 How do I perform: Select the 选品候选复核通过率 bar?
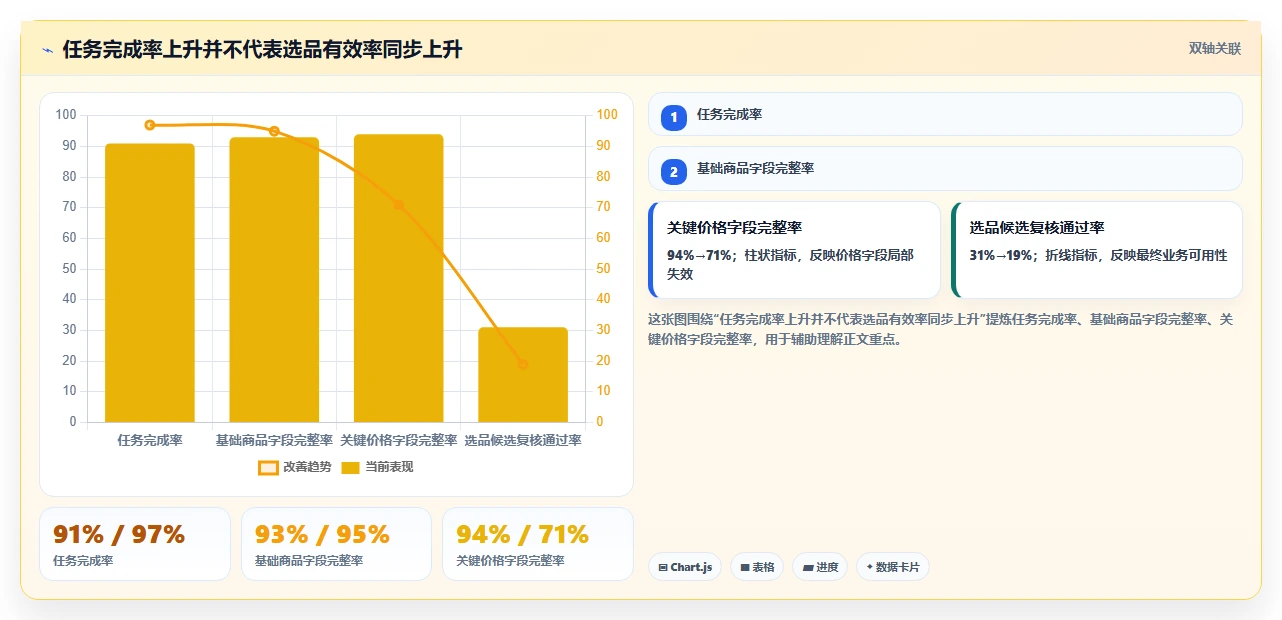[x=523, y=375]
